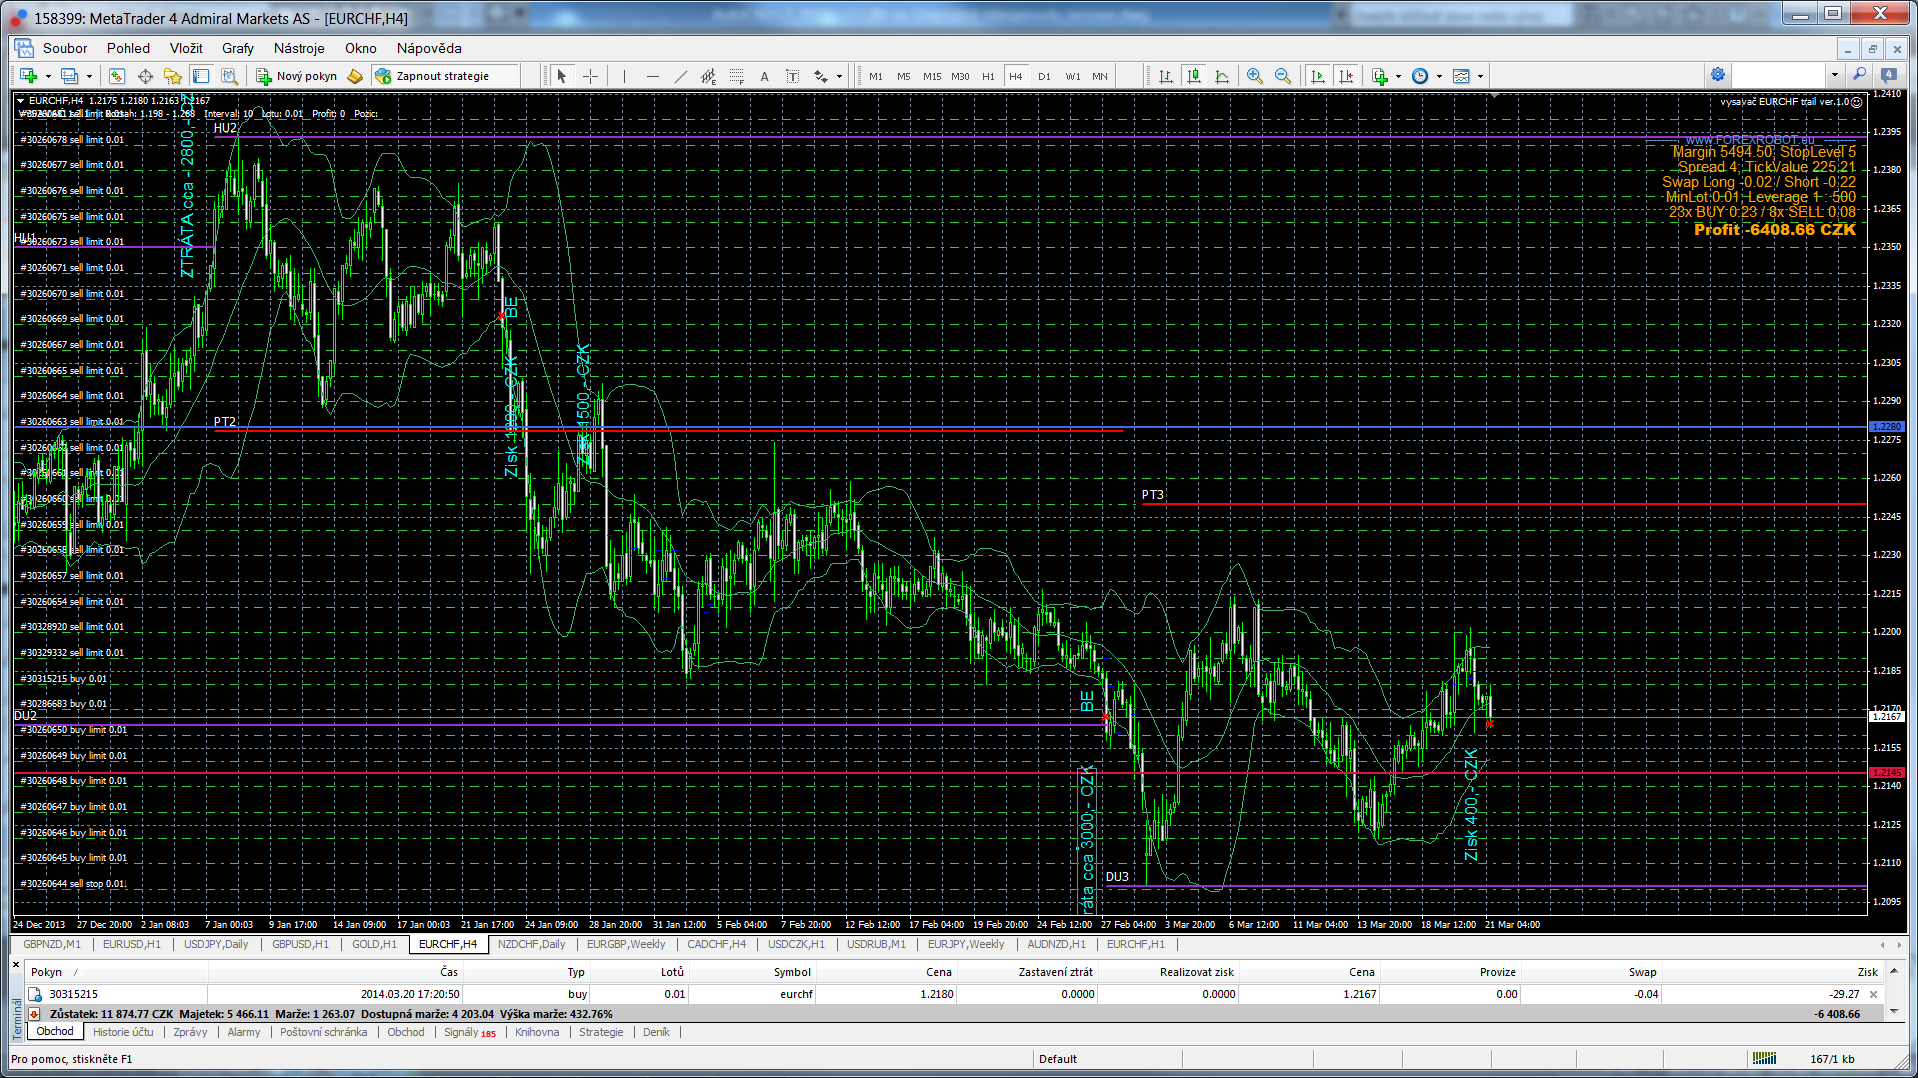The image size is (1918, 1078).
Task: Expand the EURCHF,H4 chart title arrow
Action: (x=20, y=100)
